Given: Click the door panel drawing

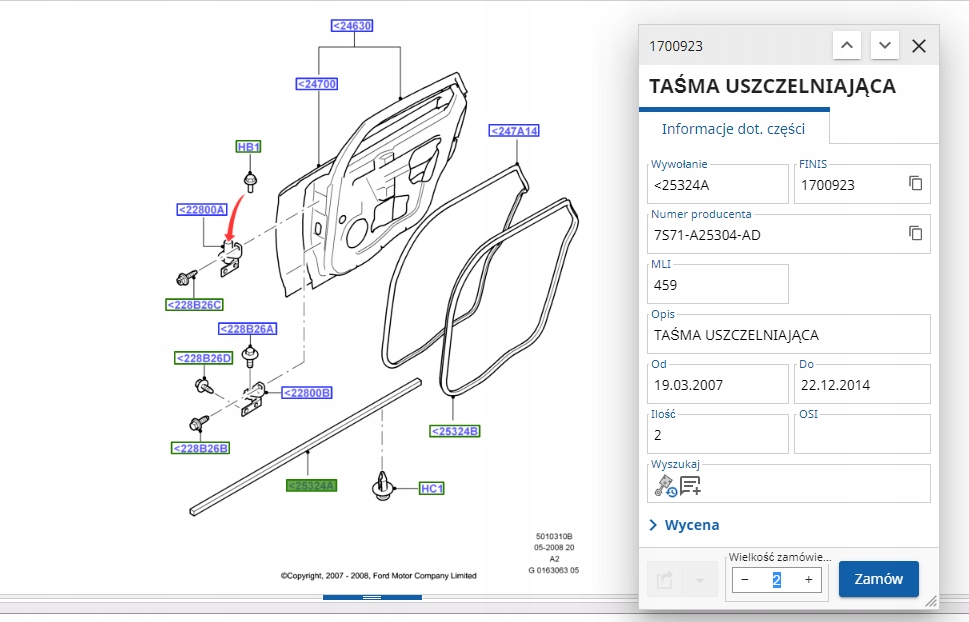Looking at the screenshot, I should (371, 185).
